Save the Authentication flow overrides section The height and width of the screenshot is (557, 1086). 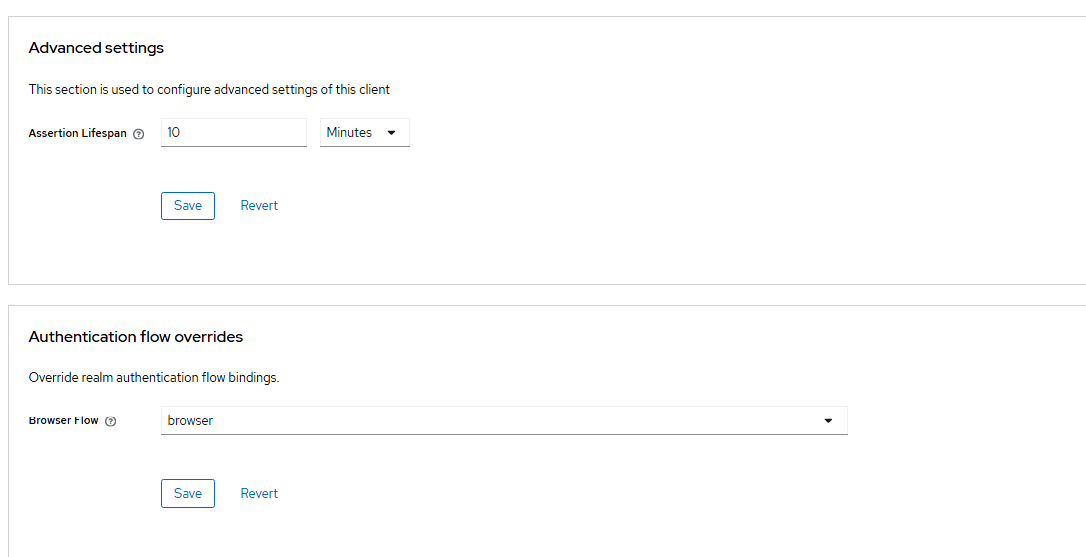[188, 494]
